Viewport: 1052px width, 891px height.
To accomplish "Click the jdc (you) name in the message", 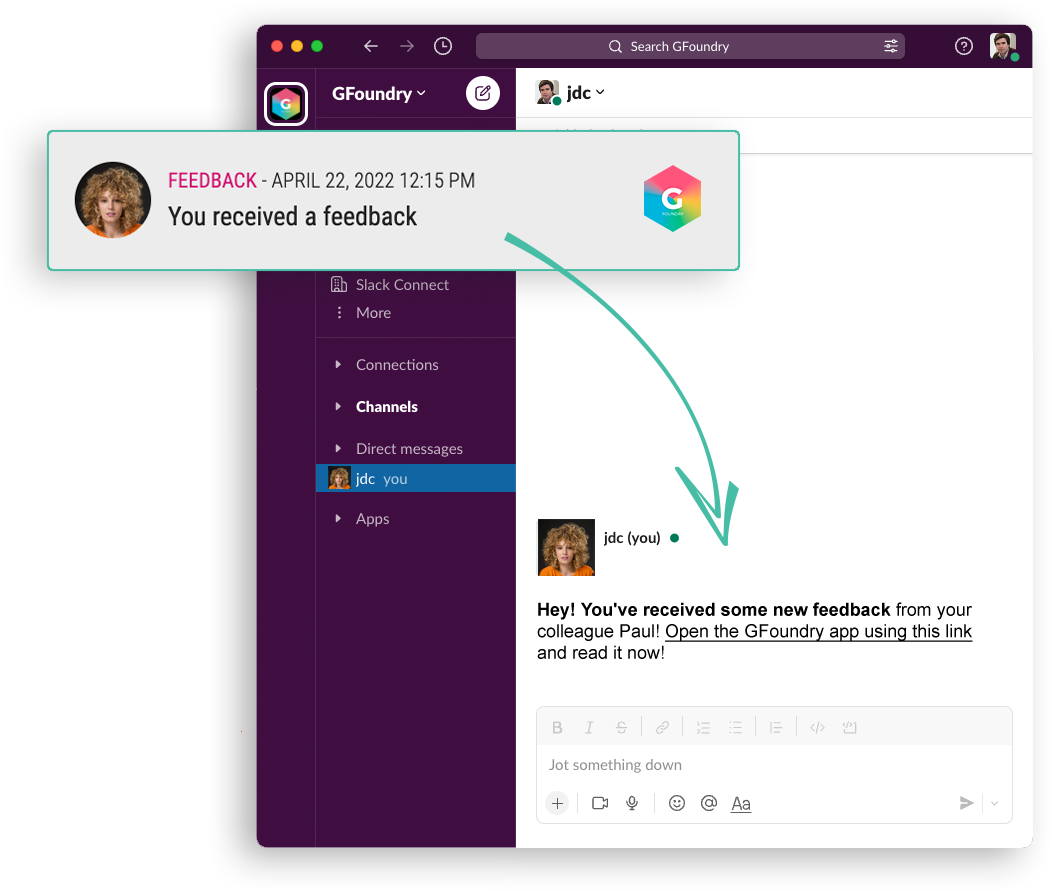I will [x=632, y=537].
